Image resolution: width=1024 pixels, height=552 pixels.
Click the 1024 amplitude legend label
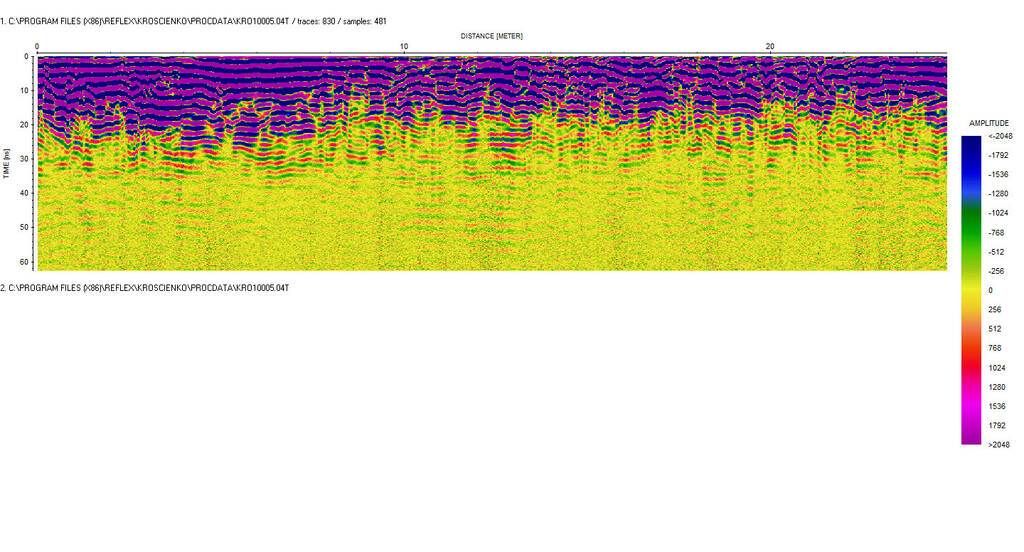[995, 368]
